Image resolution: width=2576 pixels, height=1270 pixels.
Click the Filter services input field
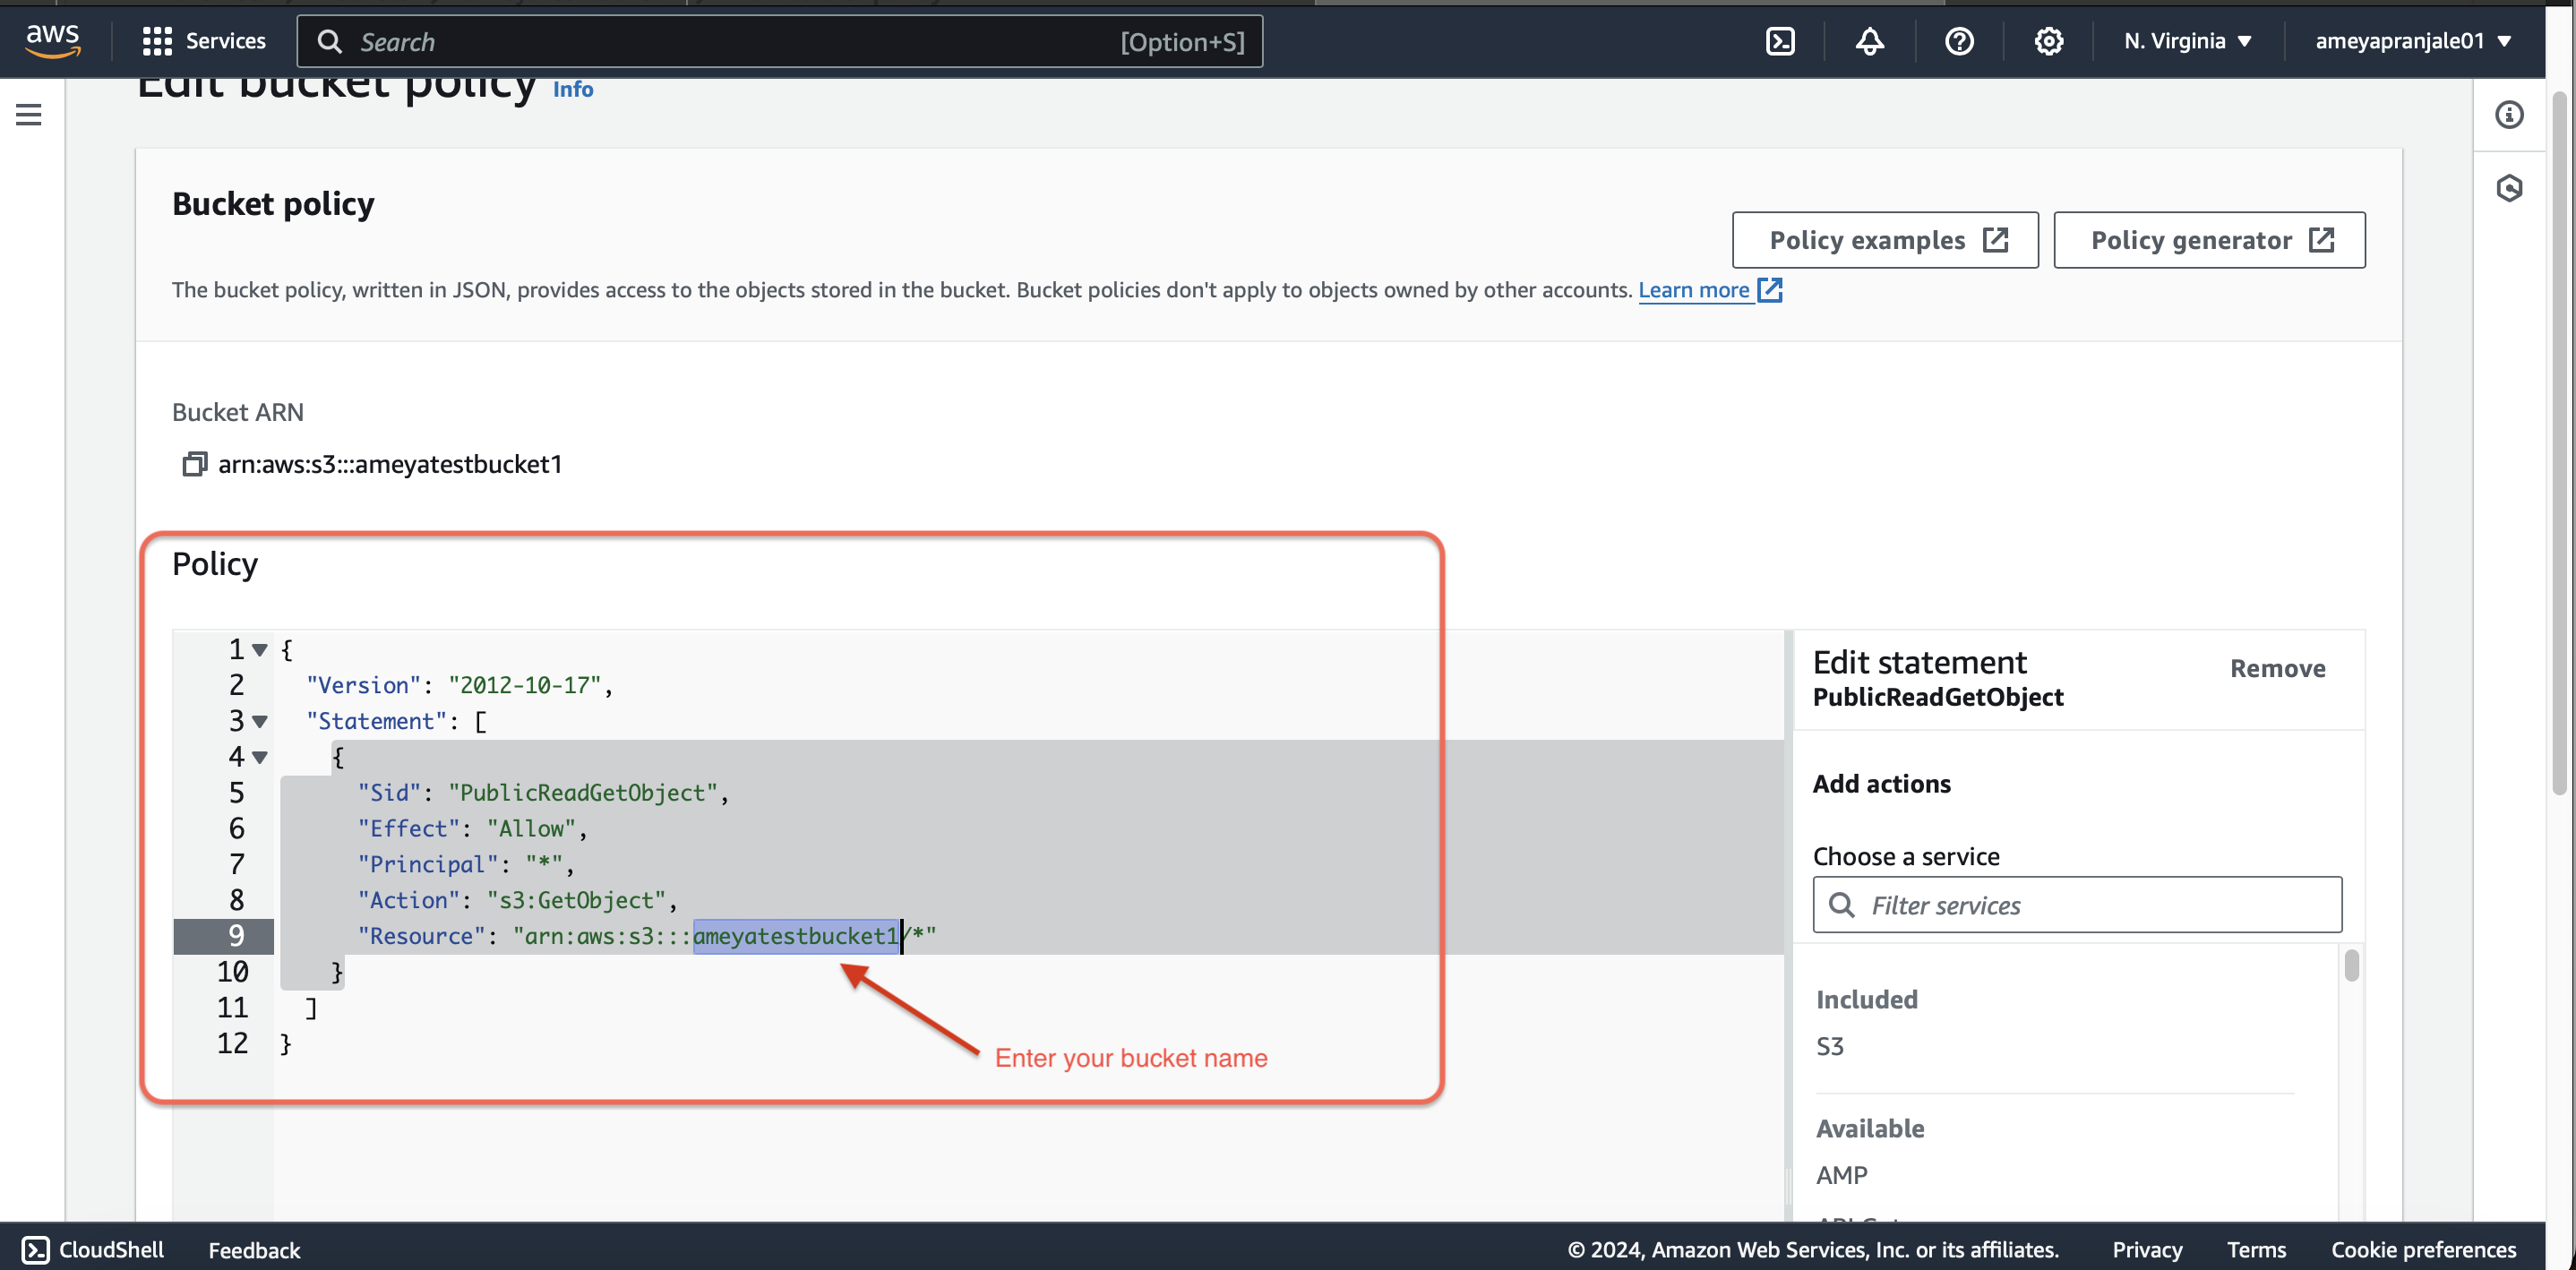click(2077, 905)
